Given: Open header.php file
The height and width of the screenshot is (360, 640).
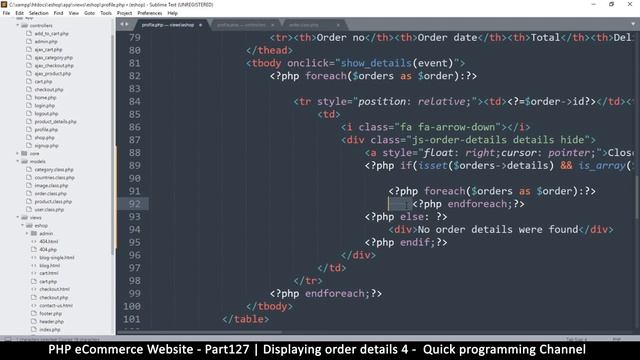Looking at the screenshot, I should (x=51, y=322).
